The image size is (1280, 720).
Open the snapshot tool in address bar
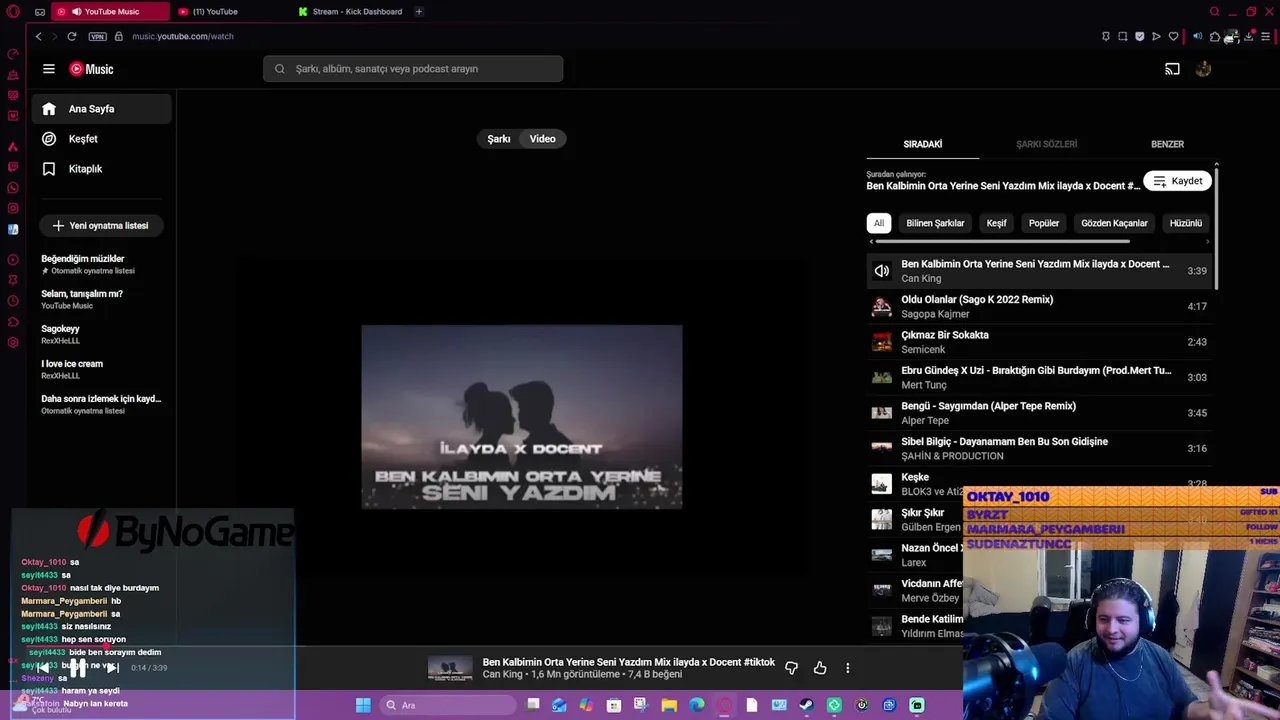pos(1122,36)
